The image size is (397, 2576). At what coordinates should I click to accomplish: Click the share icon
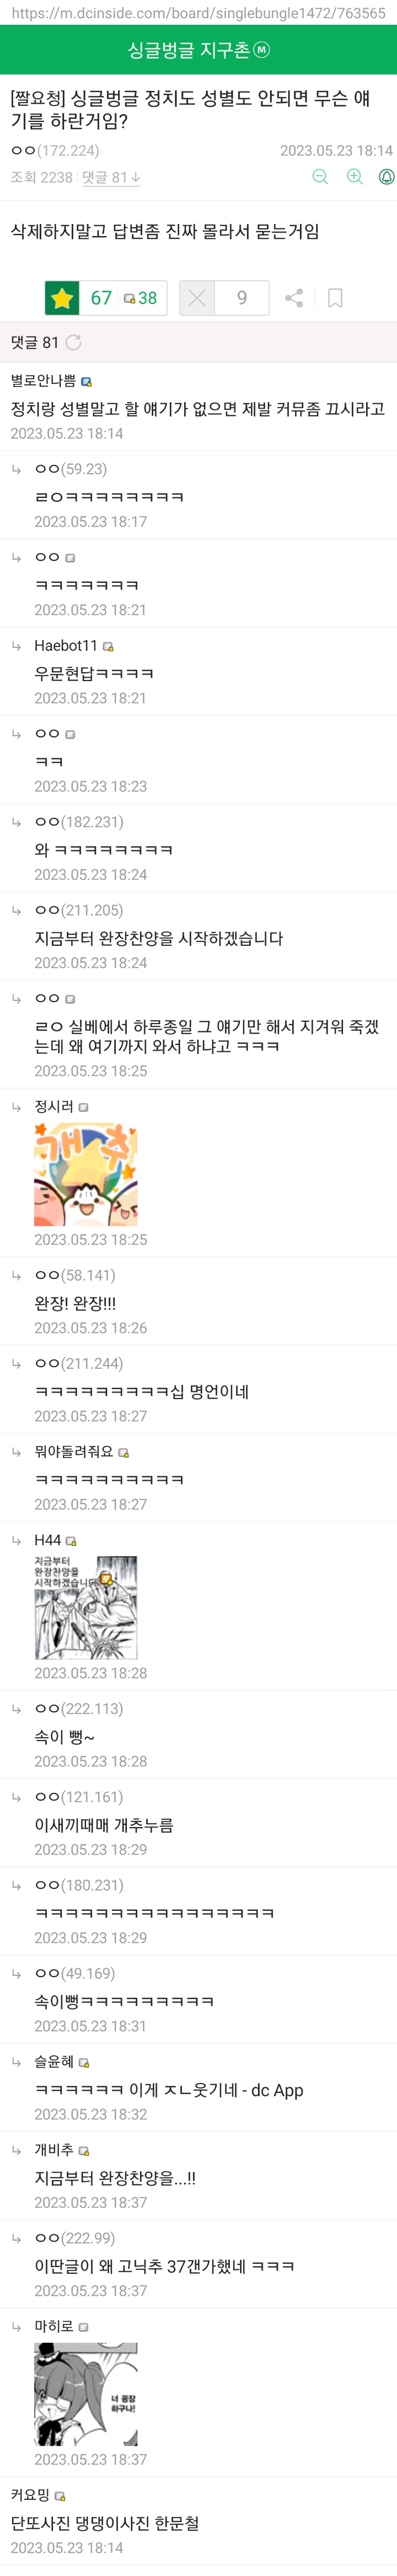click(294, 298)
